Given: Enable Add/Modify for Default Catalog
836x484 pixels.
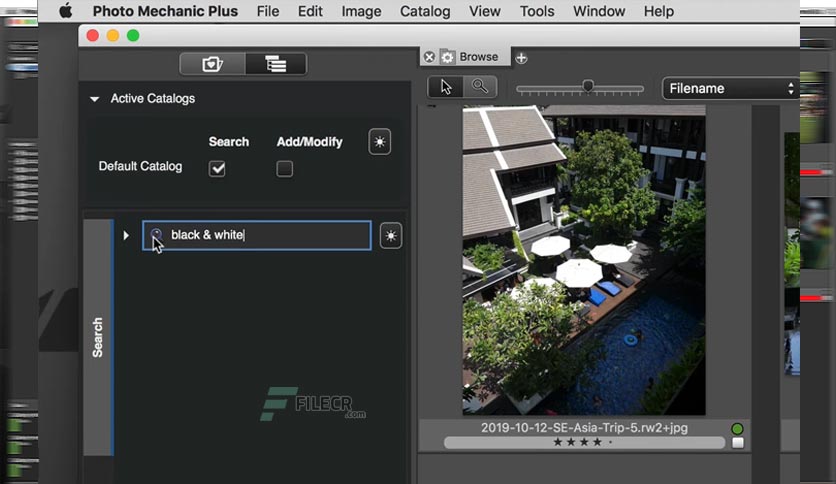Looking at the screenshot, I should pyautogui.click(x=285, y=169).
